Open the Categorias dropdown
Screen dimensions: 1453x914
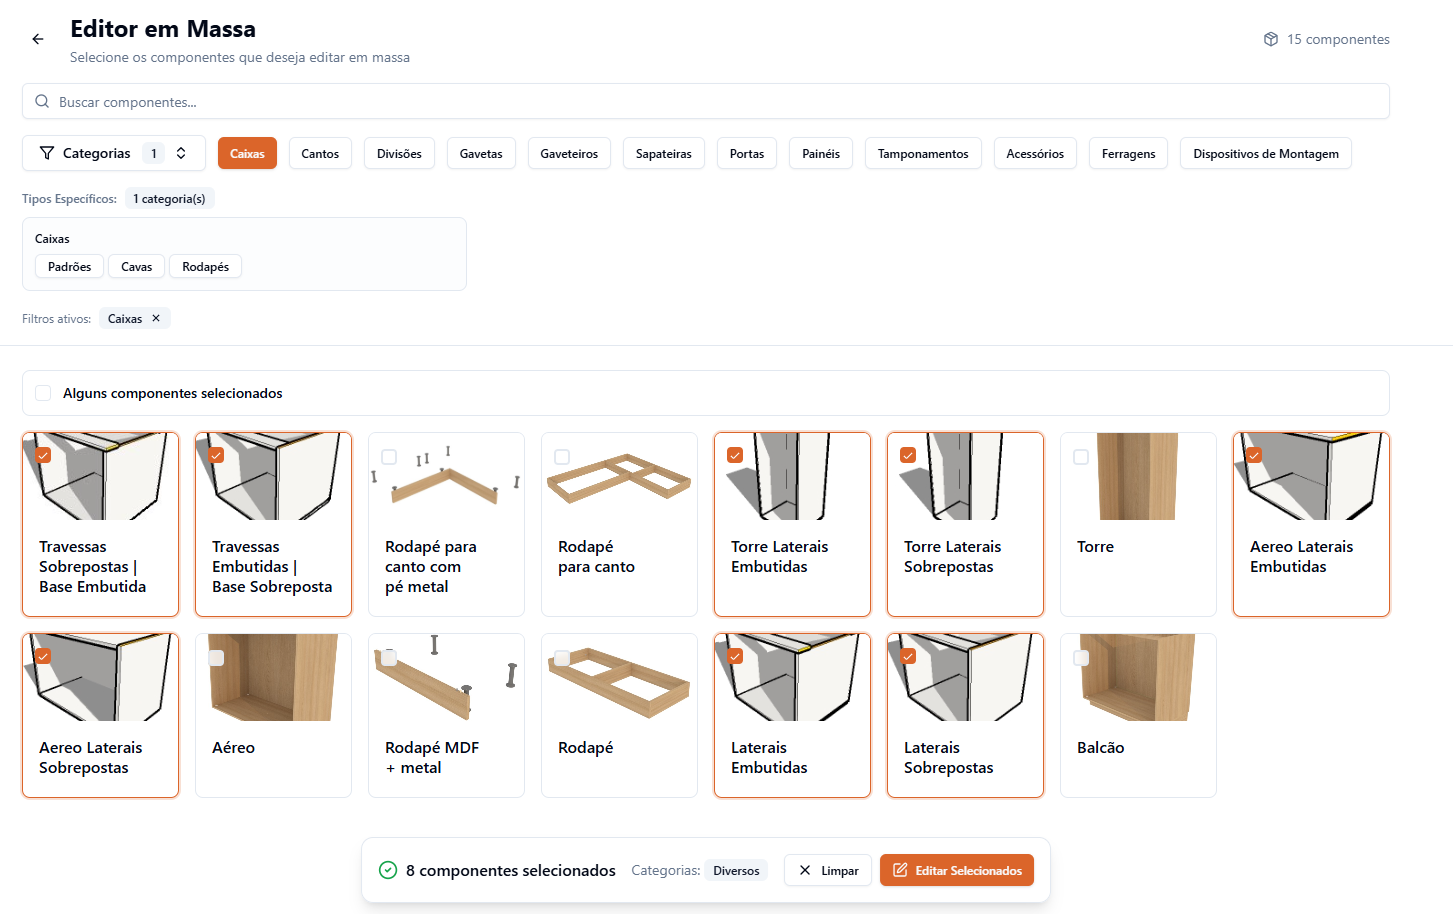[x=114, y=153]
